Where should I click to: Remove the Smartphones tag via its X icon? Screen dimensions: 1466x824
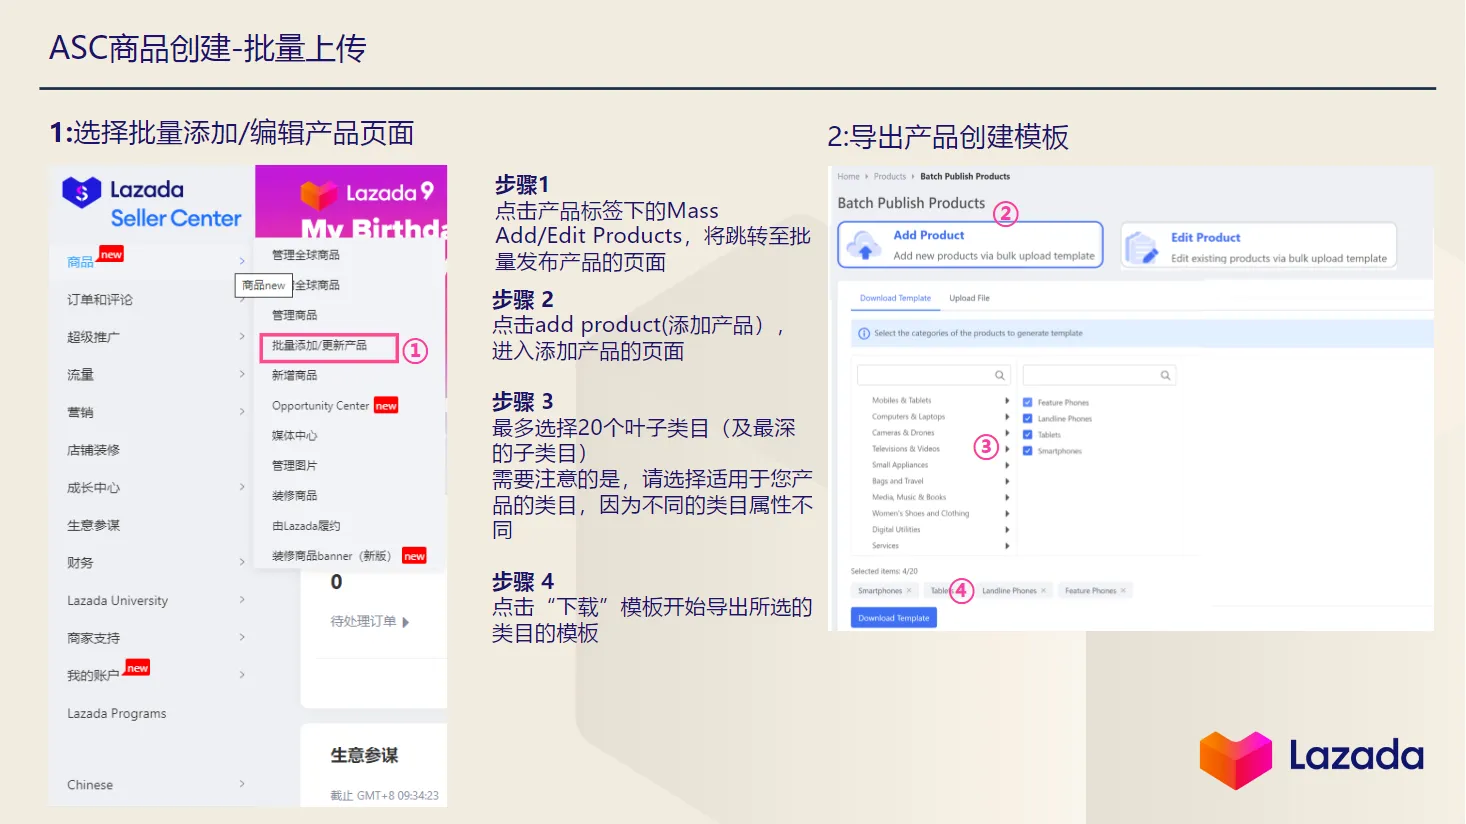click(910, 590)
